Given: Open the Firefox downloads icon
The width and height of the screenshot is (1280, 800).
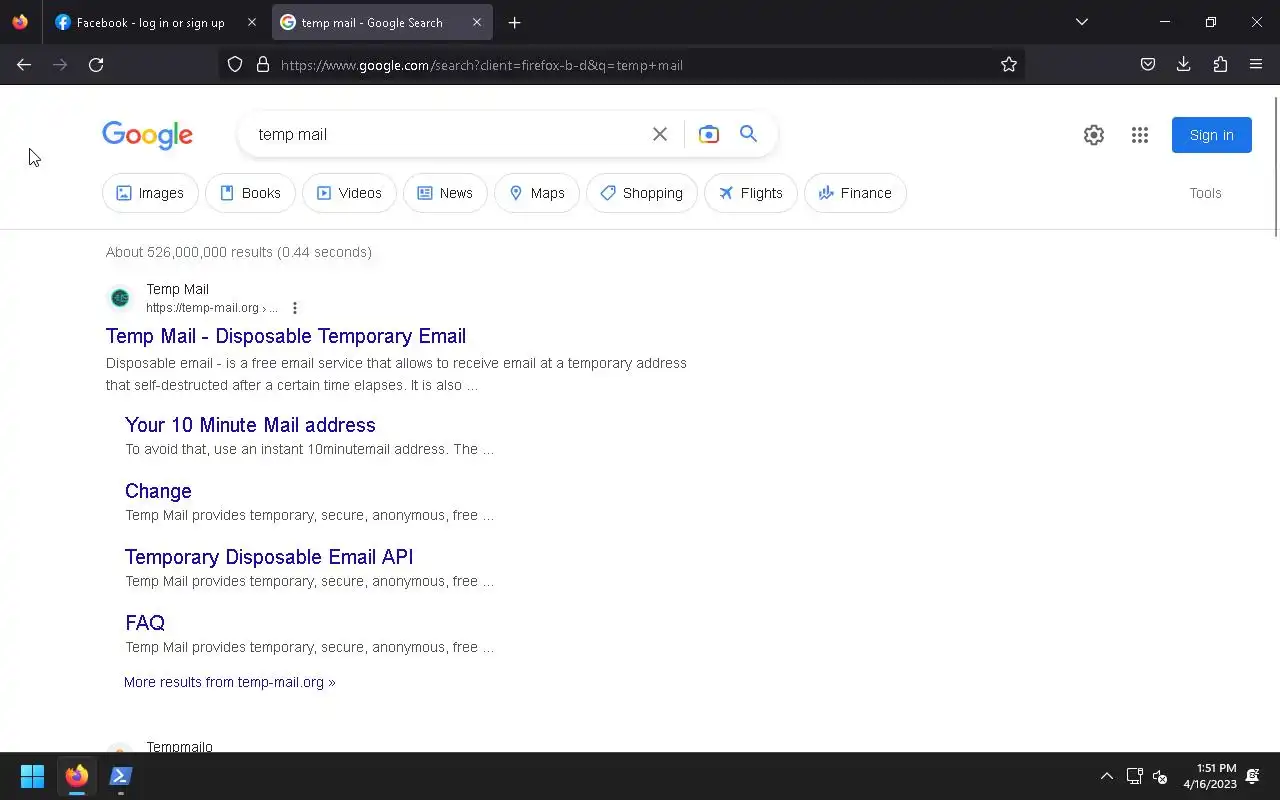Looking at the screenshot, I should tap(1184, 65).
